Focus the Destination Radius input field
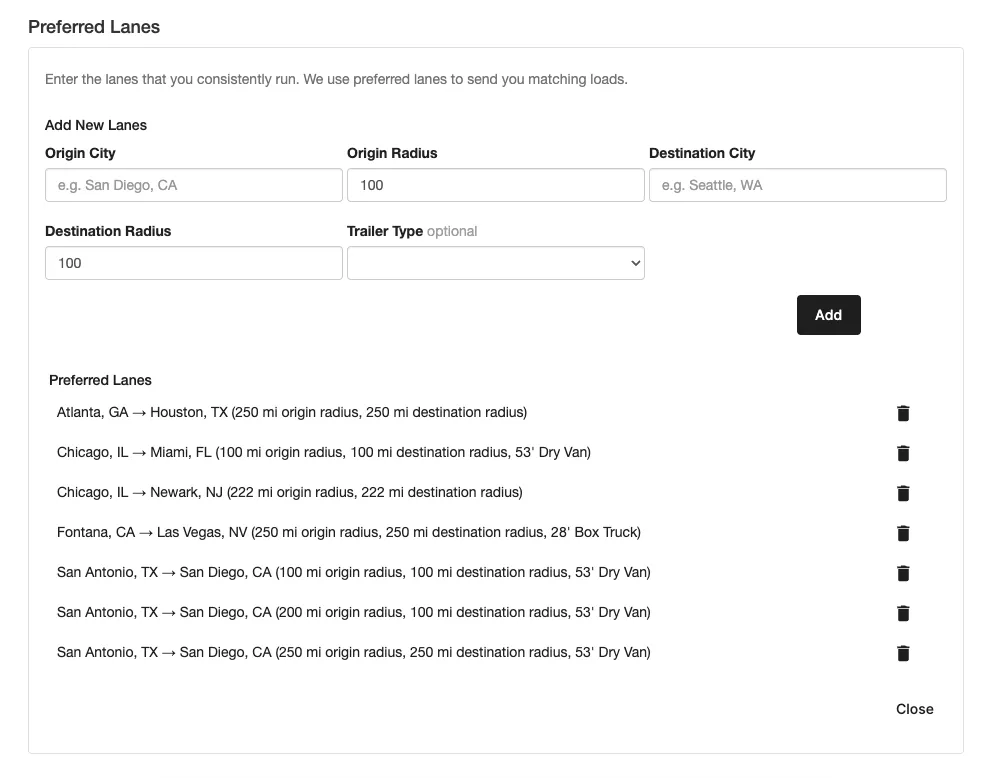985x778 pixels. [x=193, y=263]
